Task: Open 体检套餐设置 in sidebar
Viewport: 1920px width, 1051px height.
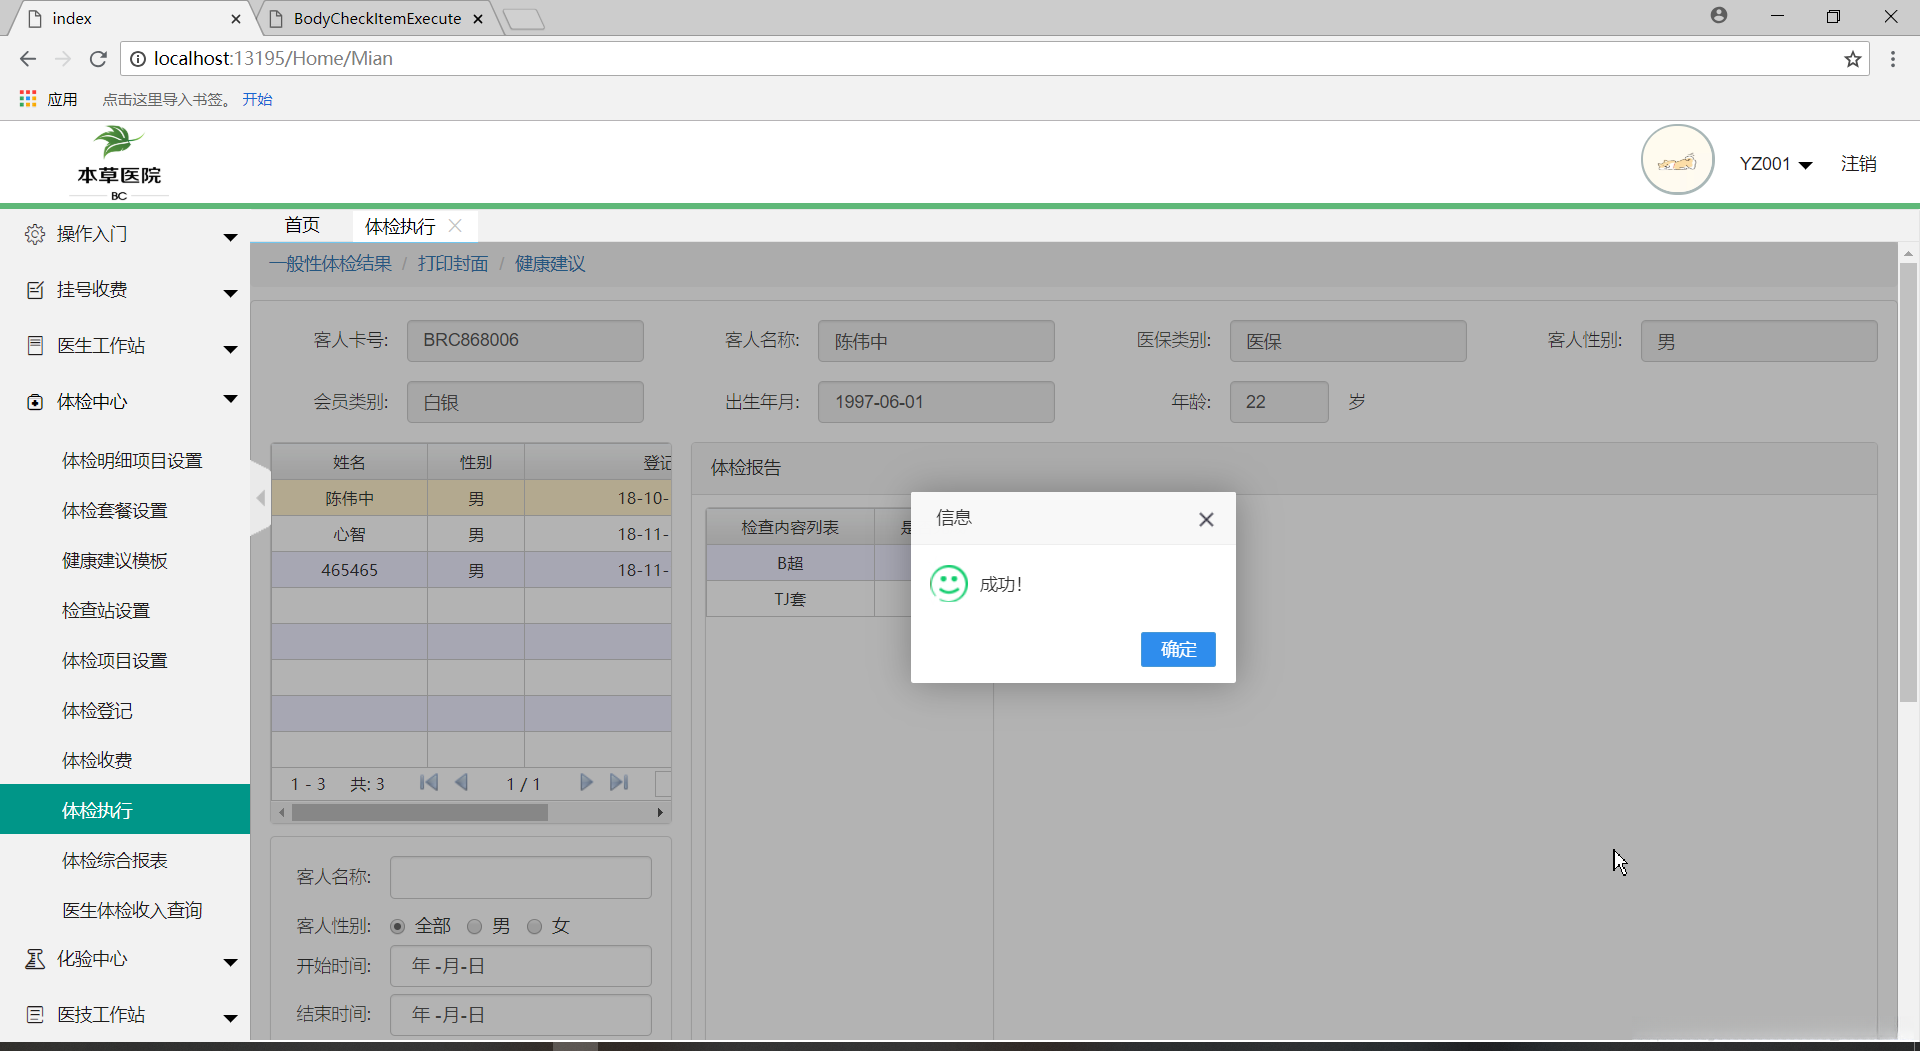Action: point(114,510)
